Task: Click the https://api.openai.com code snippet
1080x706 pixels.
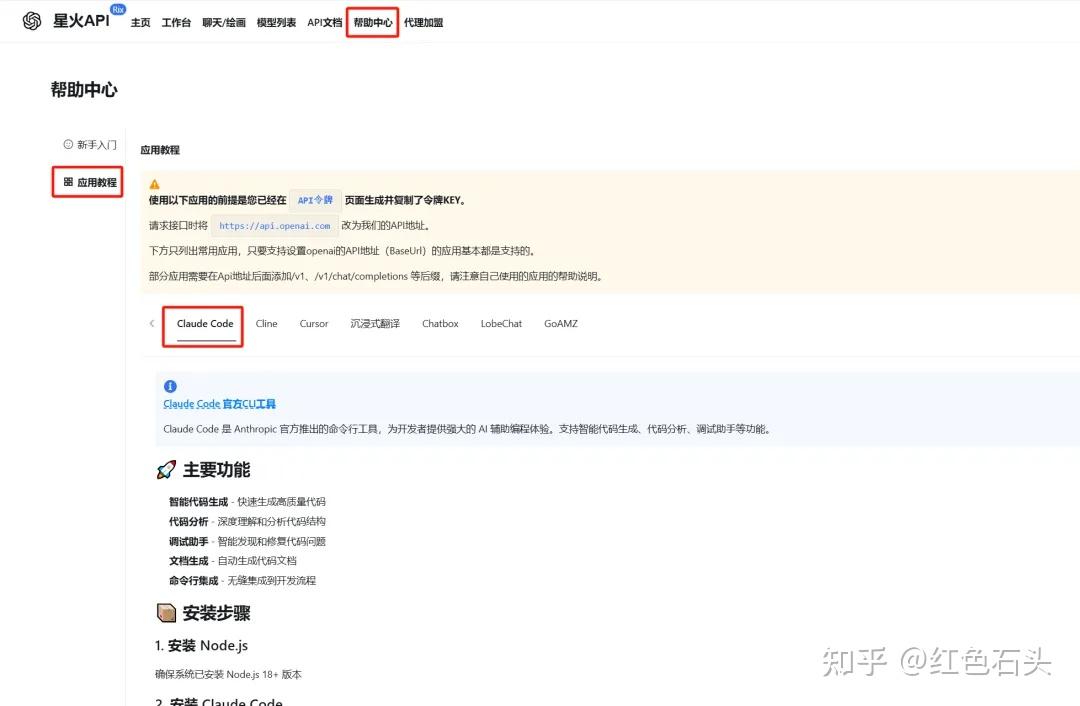Action: tap(275, 226)
